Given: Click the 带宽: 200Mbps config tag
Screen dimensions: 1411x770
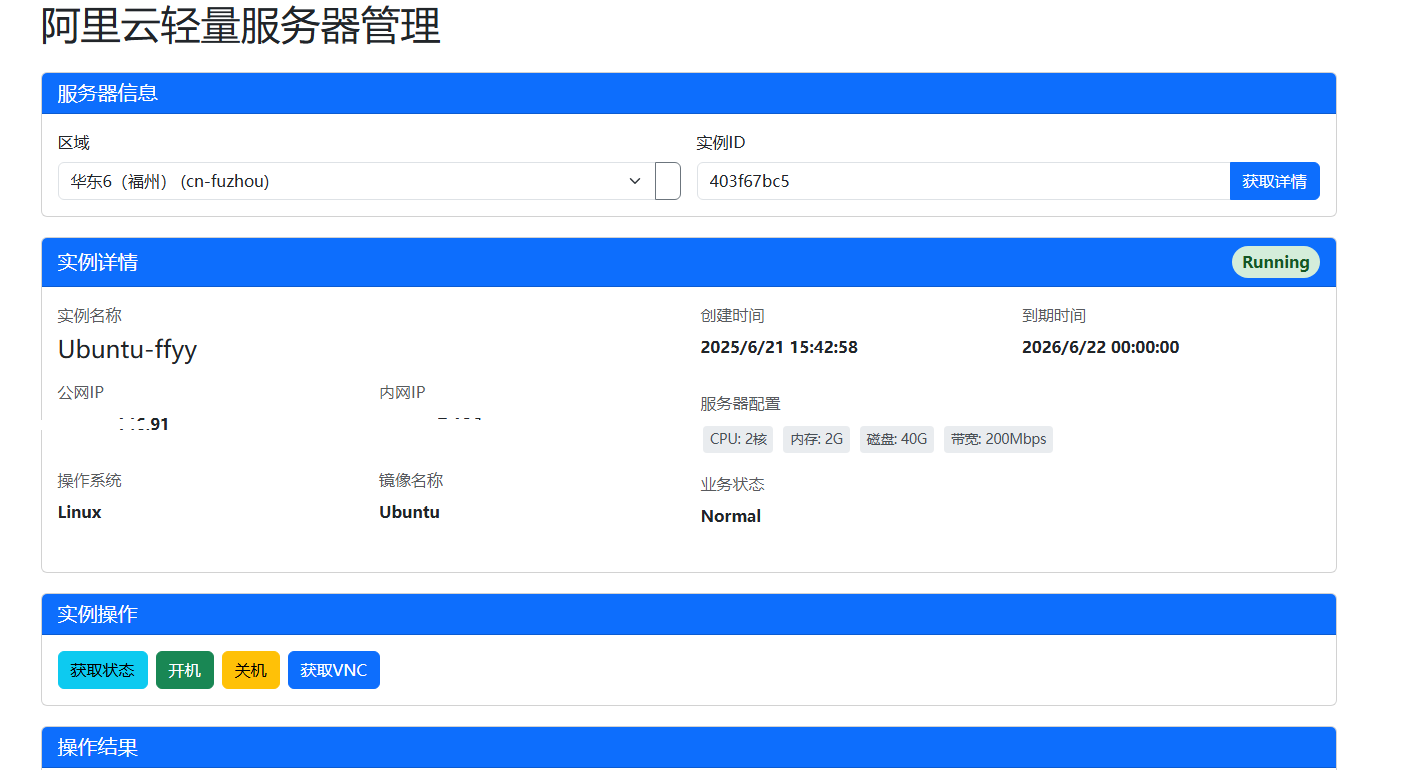Looking at the screenshot, I should tap(998, 439).
